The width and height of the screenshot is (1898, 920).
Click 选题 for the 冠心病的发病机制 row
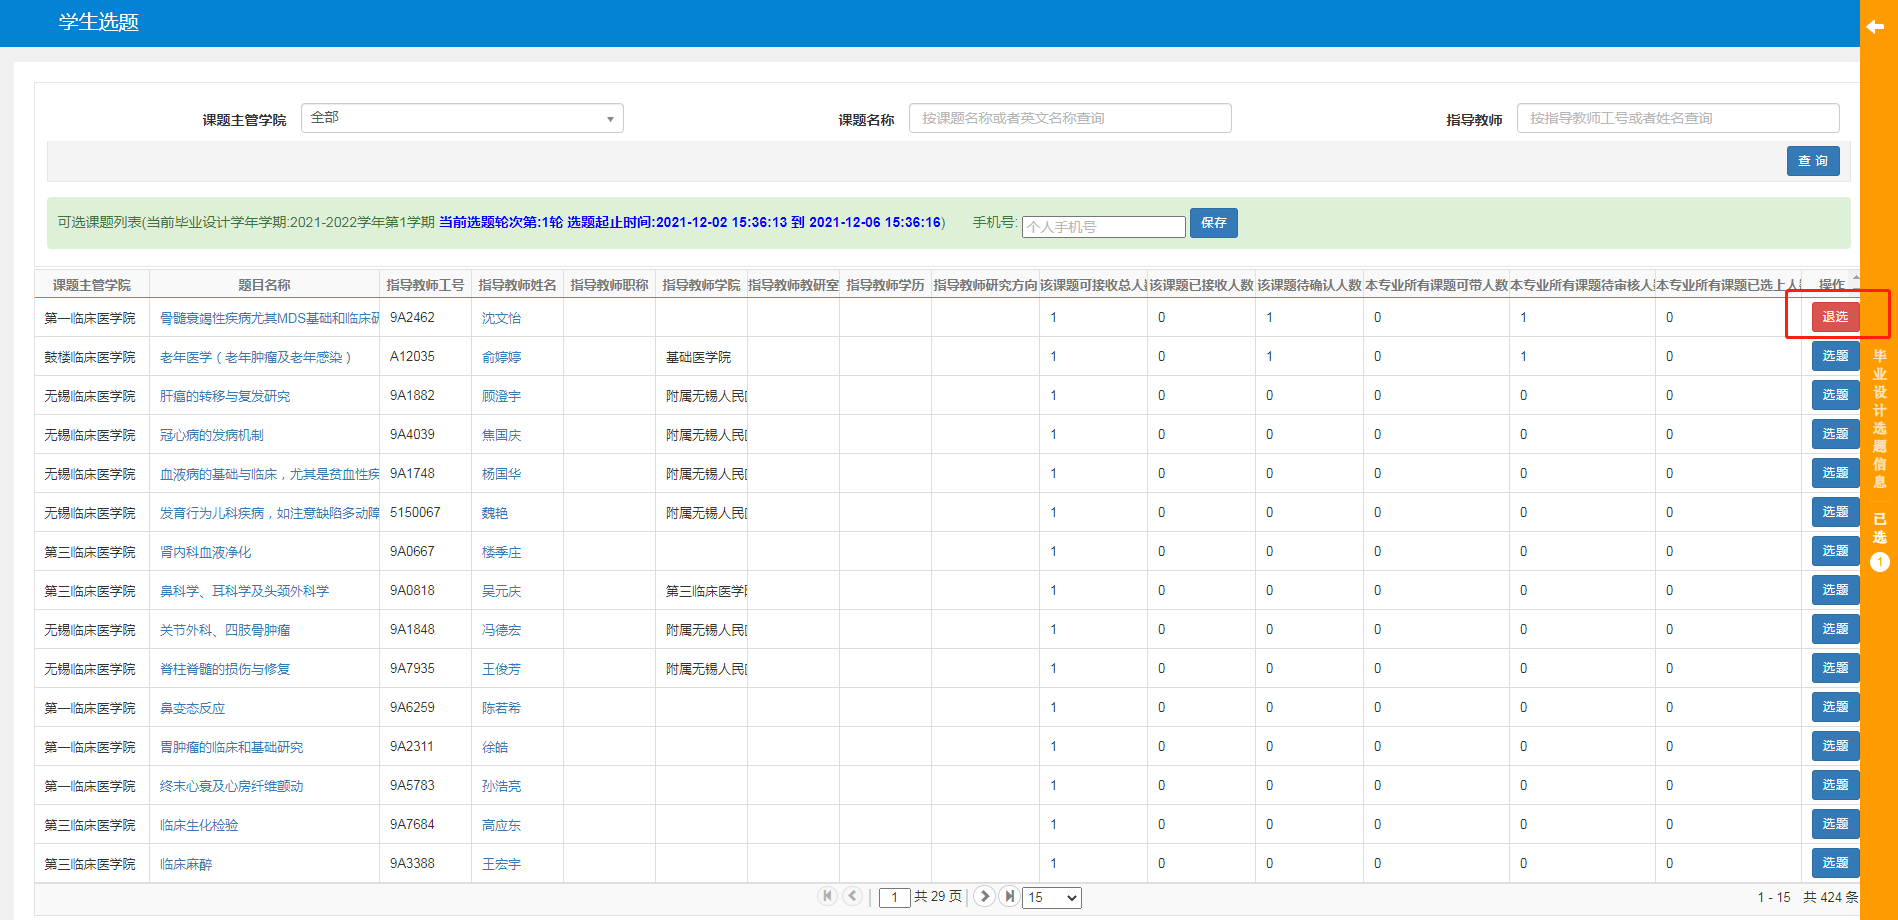click(1834, 434)
